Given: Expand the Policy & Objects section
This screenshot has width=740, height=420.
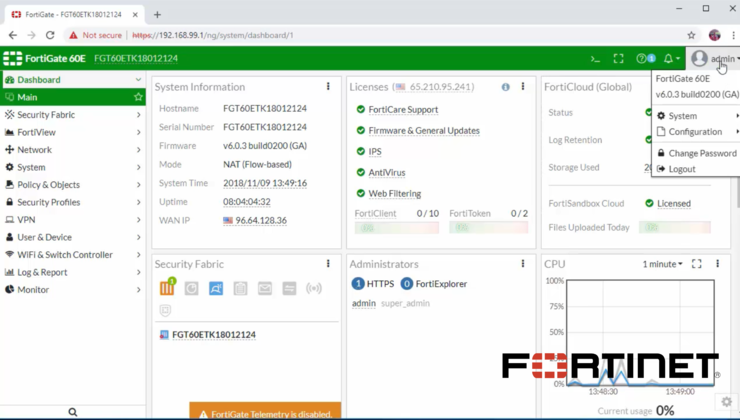Looking at the screenshot, I should (x=72, y=185).
